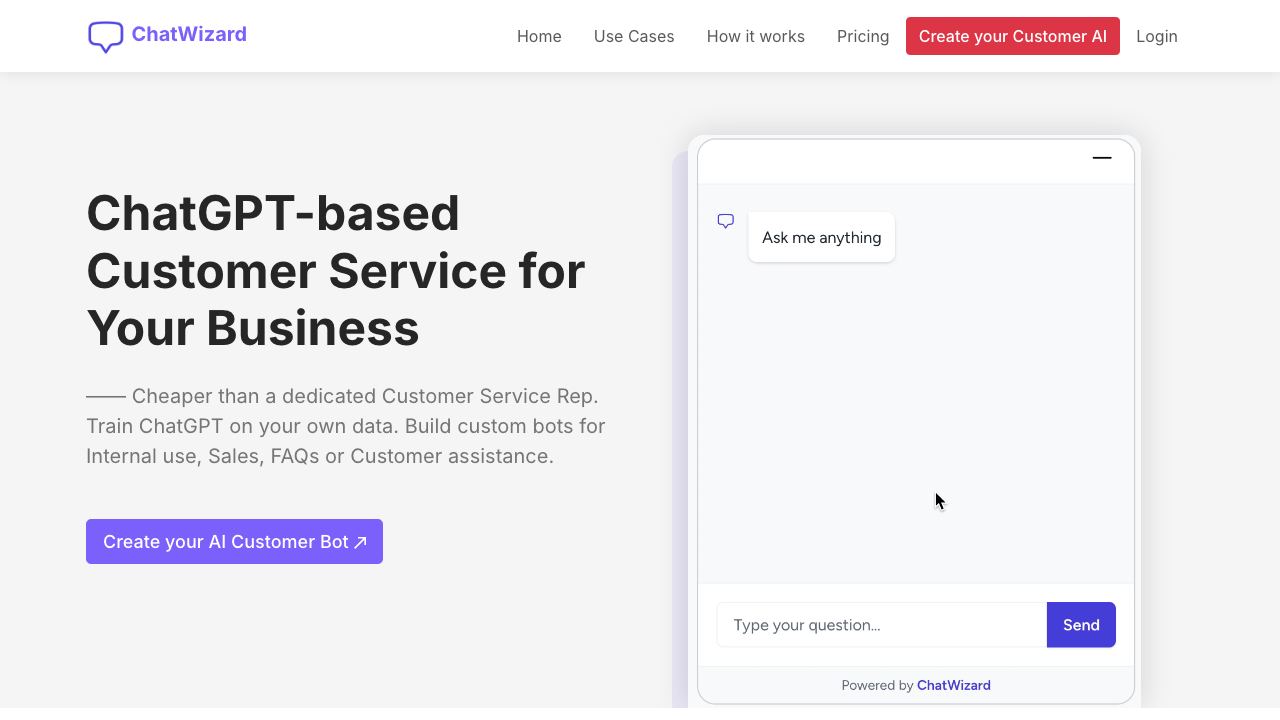Screen dimensions: 1280x720
Task: Go to Use Cases in the navigation
Action: 634,36
